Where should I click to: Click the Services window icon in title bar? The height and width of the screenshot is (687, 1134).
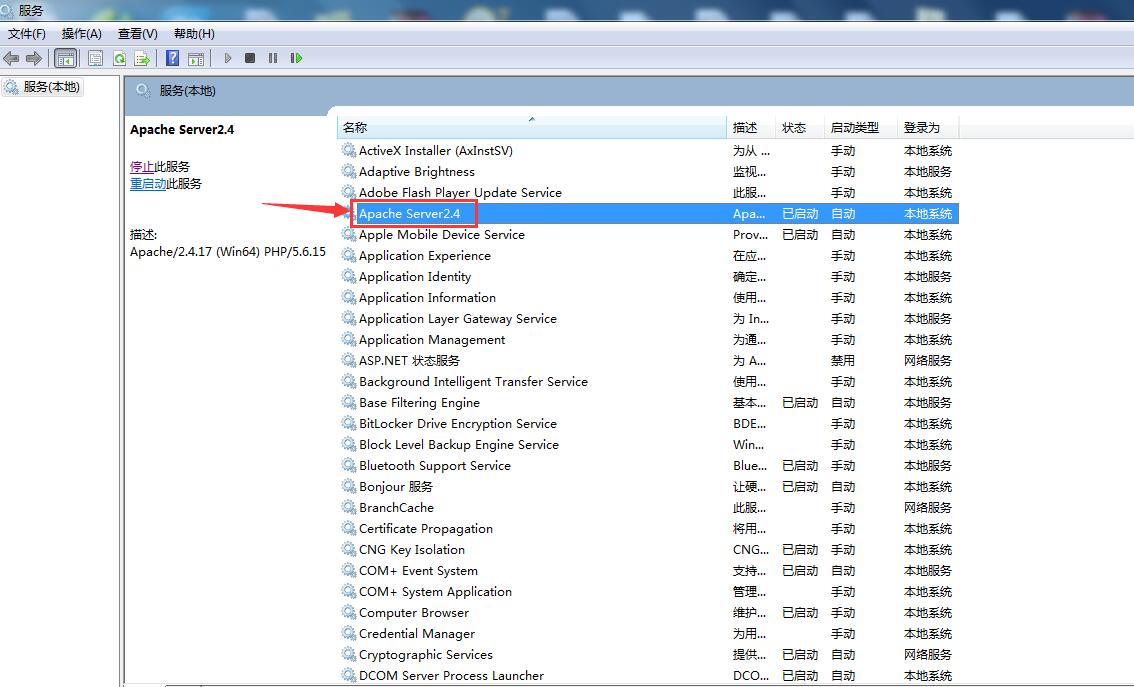tap(7, 9)
